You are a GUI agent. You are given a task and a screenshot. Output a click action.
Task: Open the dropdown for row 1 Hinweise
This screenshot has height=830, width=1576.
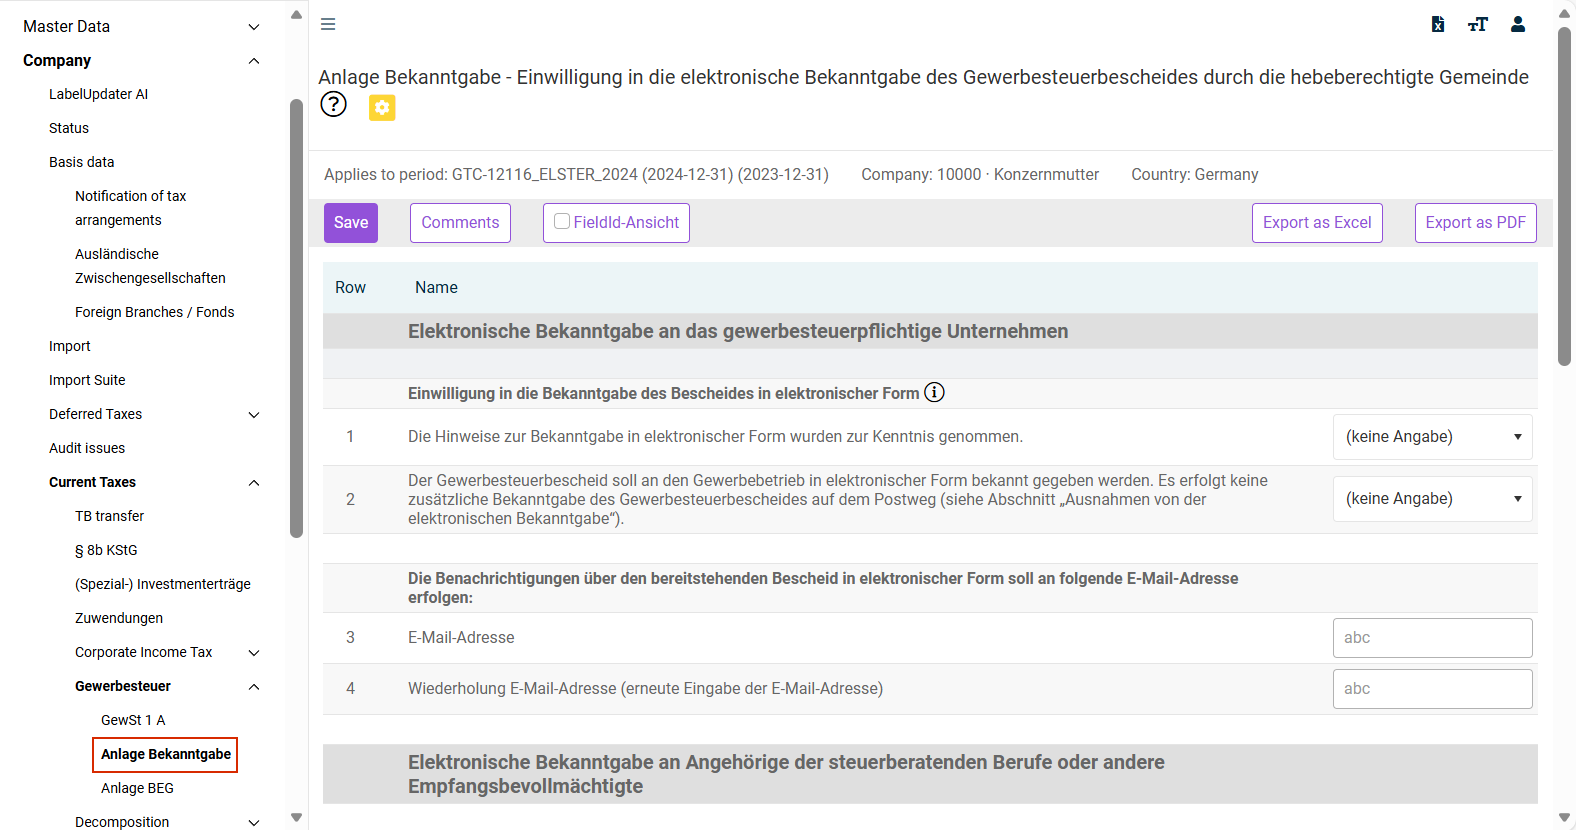(x=1432, y=437)
